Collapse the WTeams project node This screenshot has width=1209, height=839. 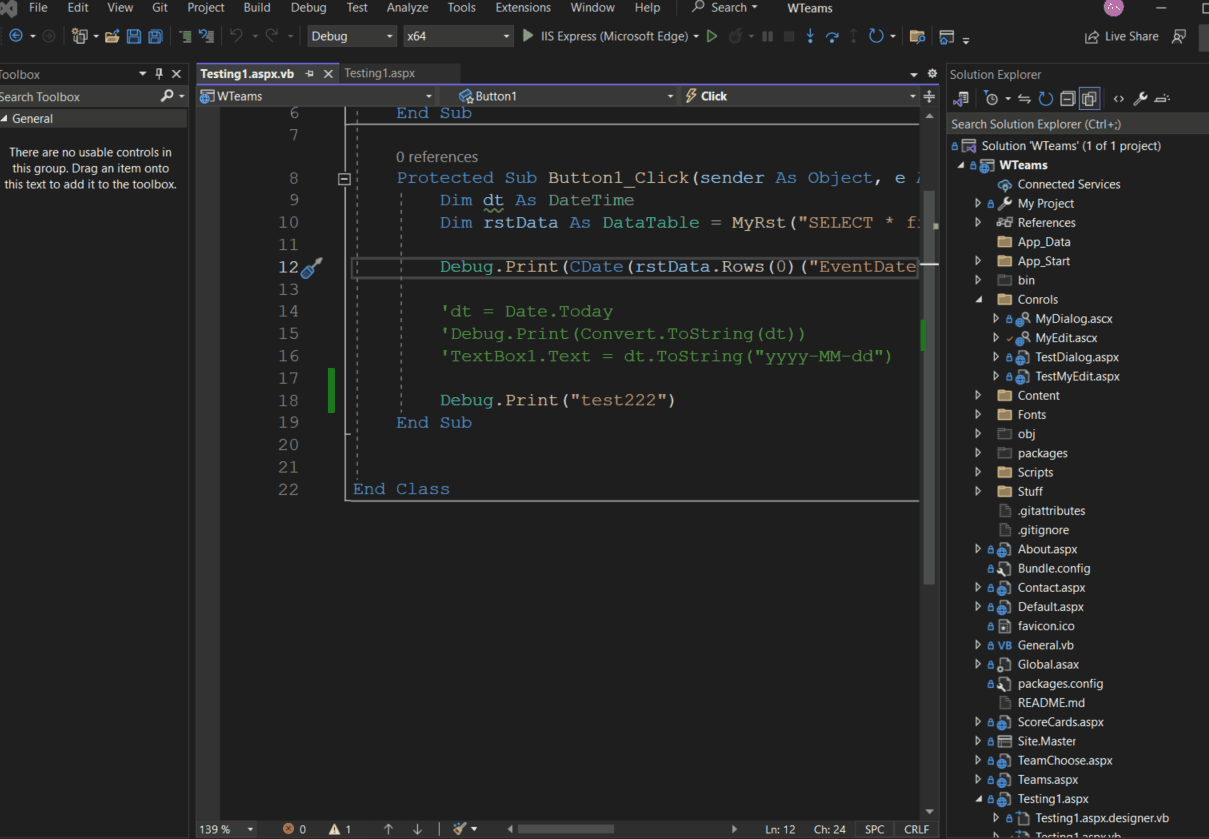962,165
